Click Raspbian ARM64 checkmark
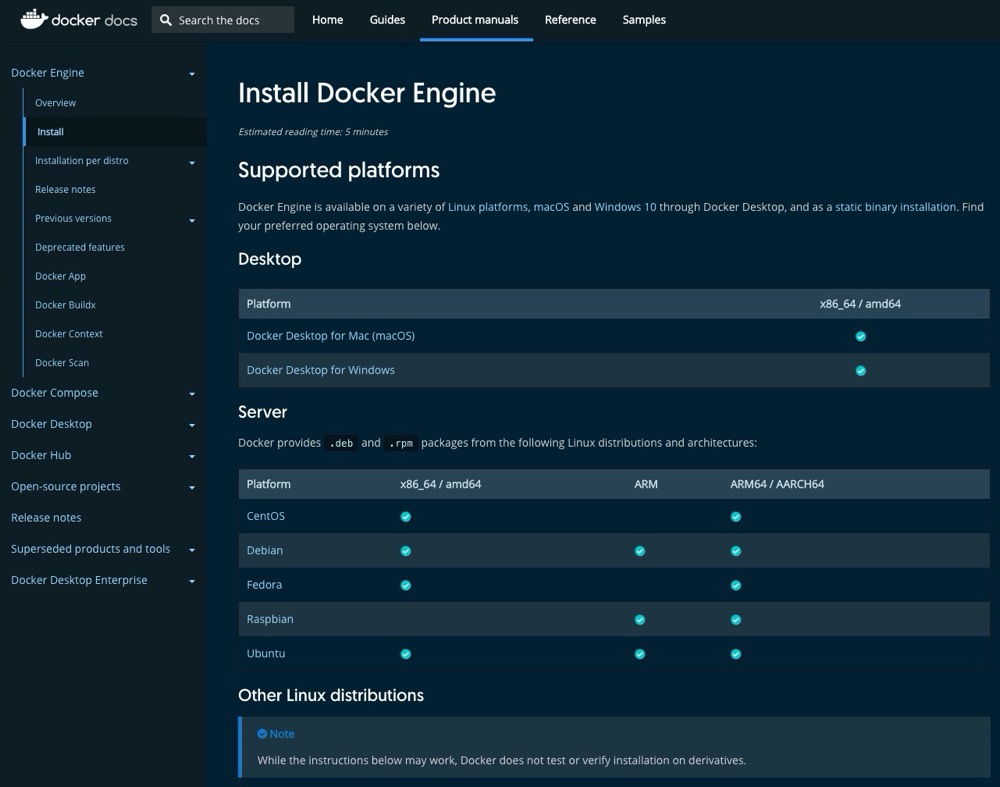This screenshot has height=787, width=1000. click(x=736, y=620)
